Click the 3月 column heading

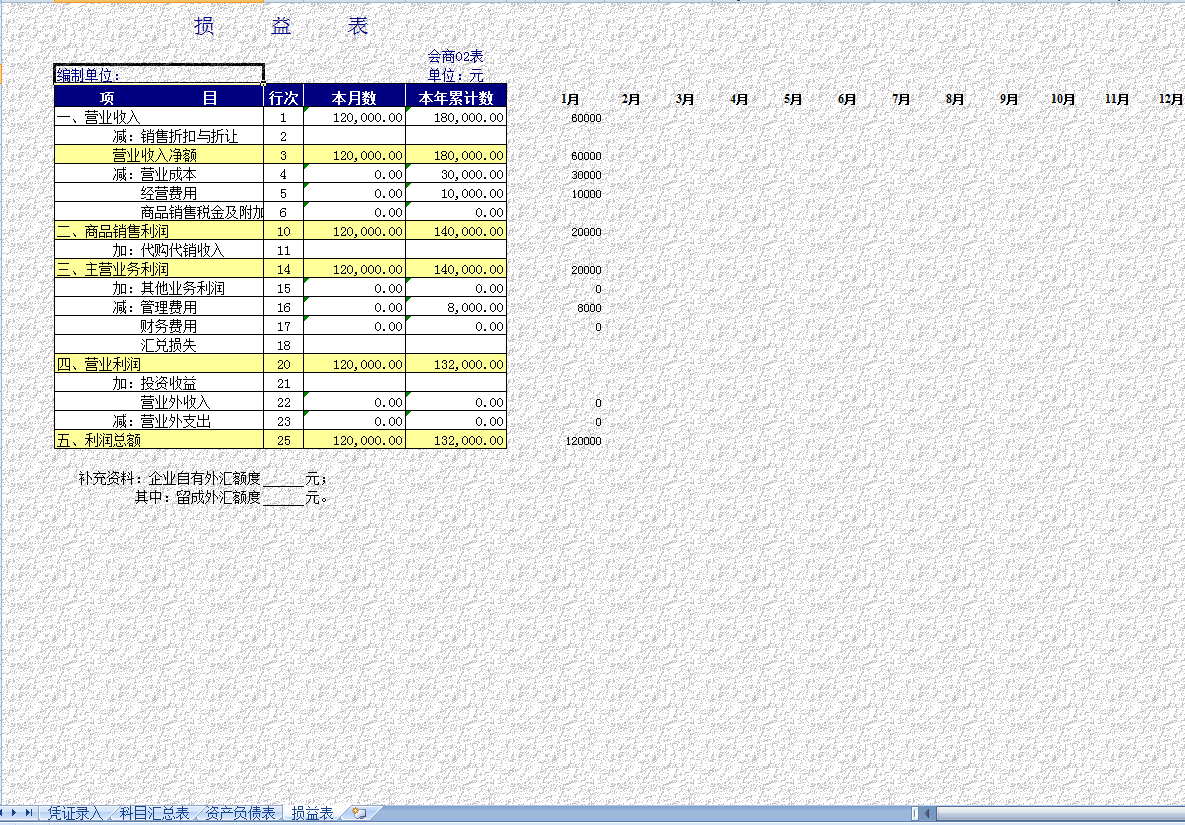tap(685, 99)
